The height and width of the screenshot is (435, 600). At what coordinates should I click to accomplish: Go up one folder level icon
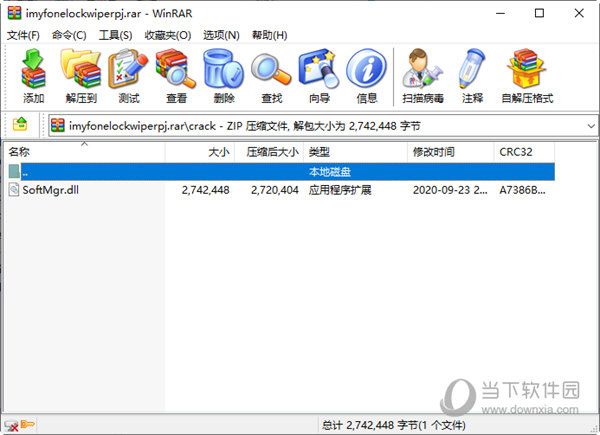(20, 125)
